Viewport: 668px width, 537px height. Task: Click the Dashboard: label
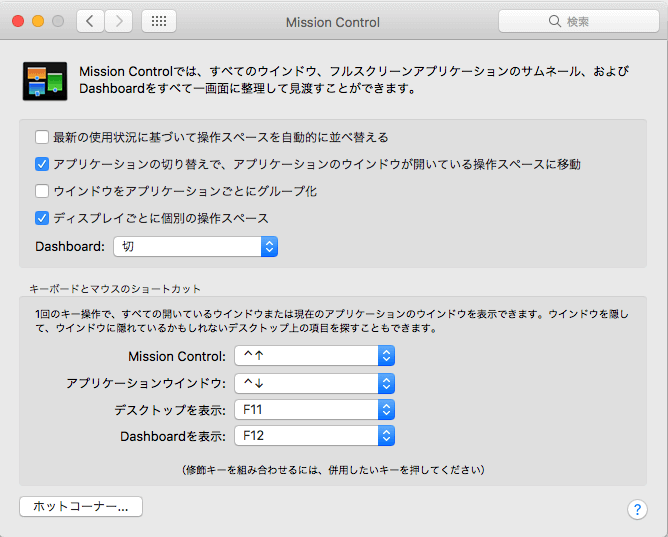tap(70, 247)
